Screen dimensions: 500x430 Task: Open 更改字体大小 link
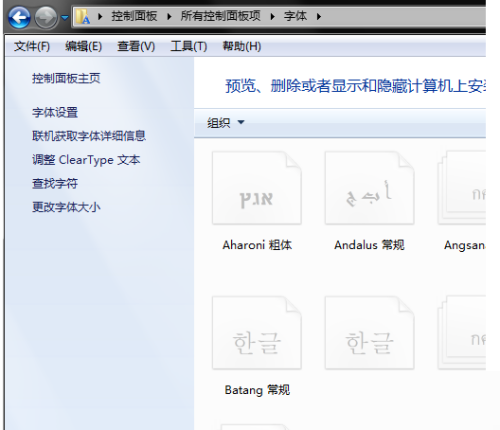(x=66, y=207)
